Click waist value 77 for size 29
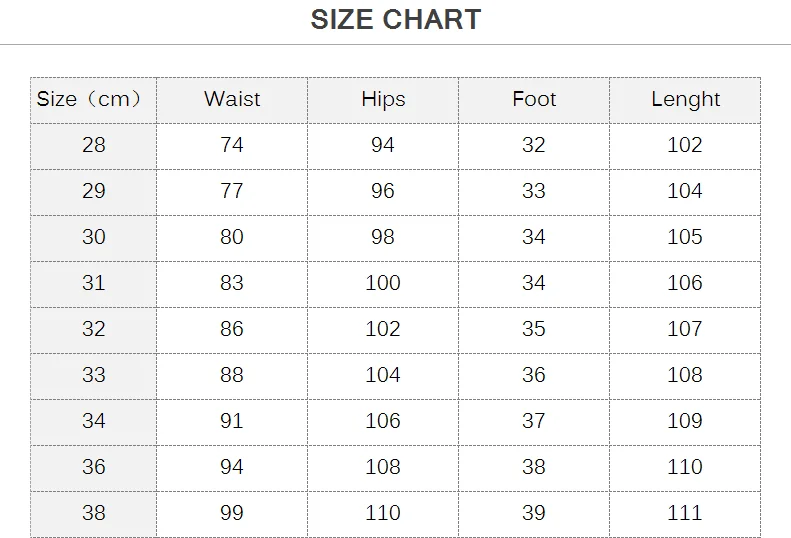791x538 pixels. (232, 191)
